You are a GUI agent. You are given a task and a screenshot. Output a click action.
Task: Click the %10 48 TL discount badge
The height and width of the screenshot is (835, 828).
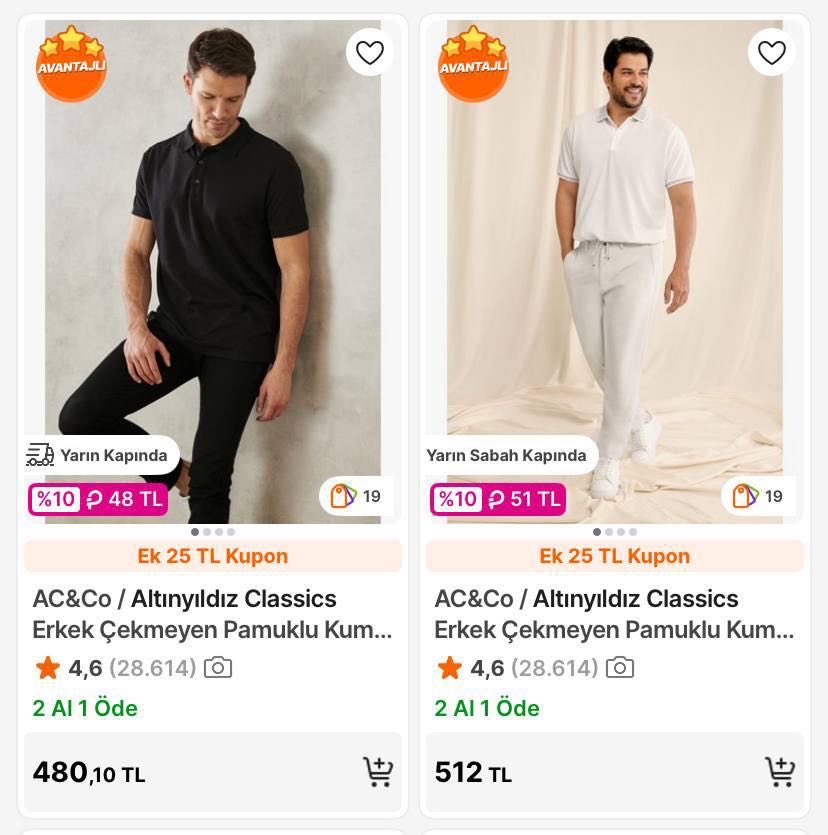pyautogui.click(x=98, y=499)
